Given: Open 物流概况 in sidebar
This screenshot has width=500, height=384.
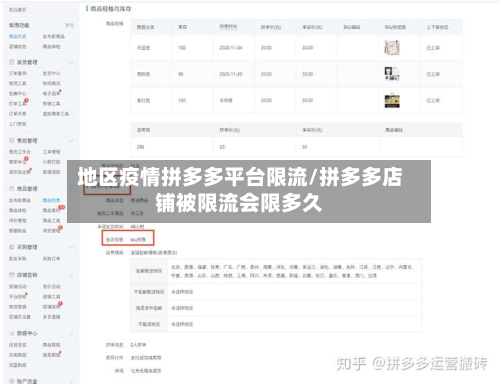Looking at the screenshot, I should [x=51, y=83].
